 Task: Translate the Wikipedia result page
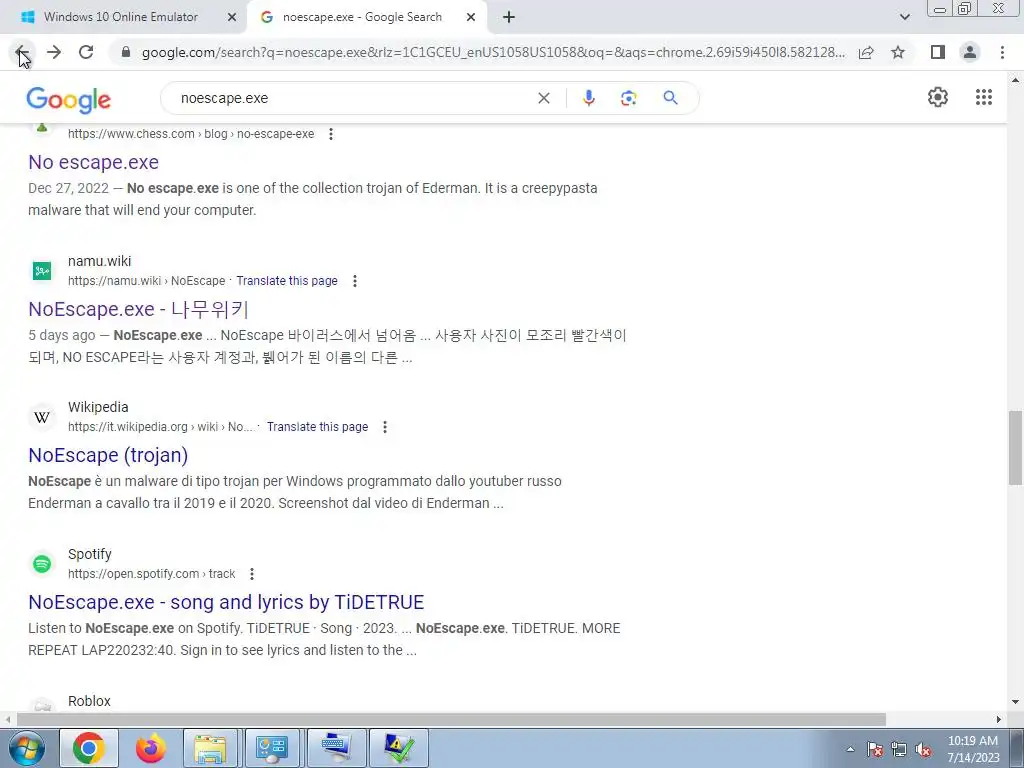pyautogui.click(x=317, y=427)
